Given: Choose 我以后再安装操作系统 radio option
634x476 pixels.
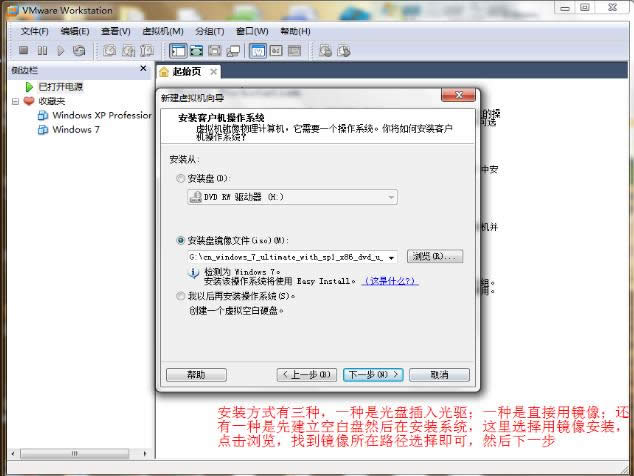Looking at the screenshot, I should click(x=180, y=296).
